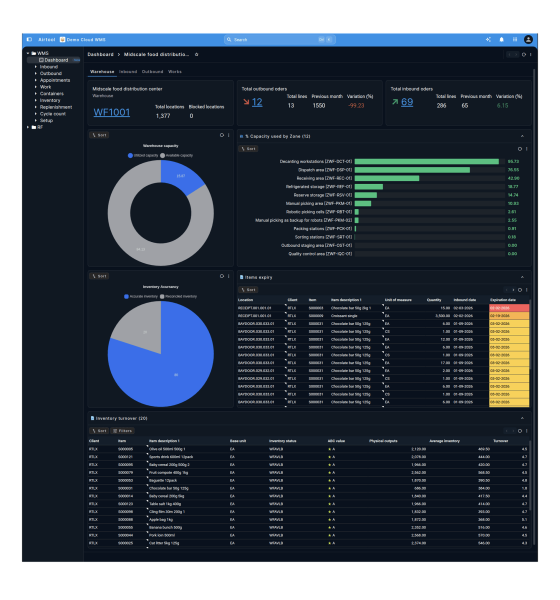Toggle Utilized capacity legend in Warehouse capacity chart
Image resolution: width=560 pixels, height=600 pixels.
coord(143,155)
